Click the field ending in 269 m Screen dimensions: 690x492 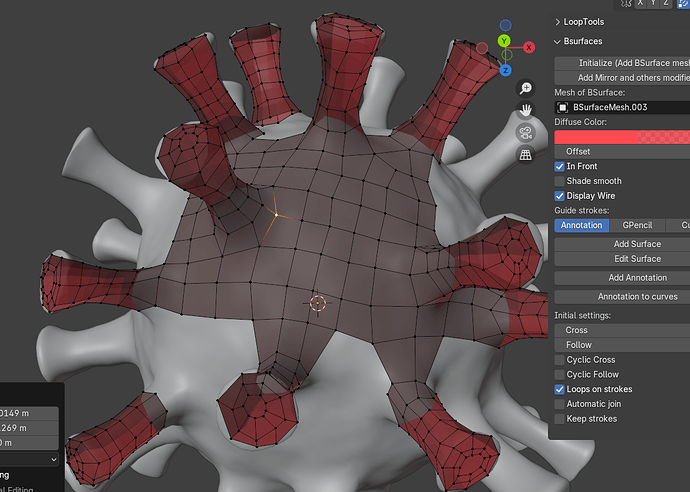coord(29,428)
